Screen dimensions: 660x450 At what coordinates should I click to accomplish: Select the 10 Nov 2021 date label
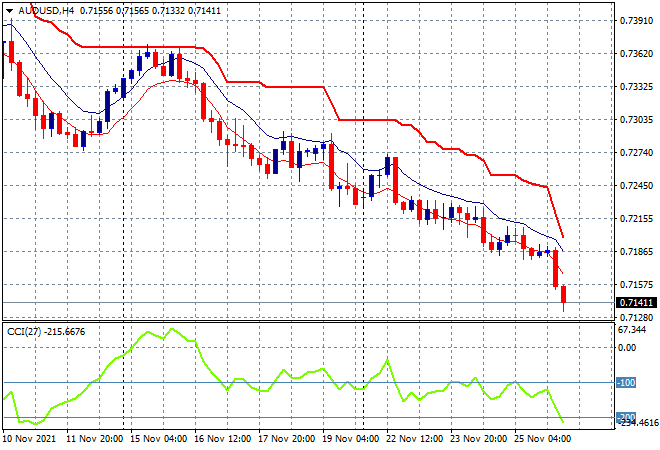tap(29, 439)
